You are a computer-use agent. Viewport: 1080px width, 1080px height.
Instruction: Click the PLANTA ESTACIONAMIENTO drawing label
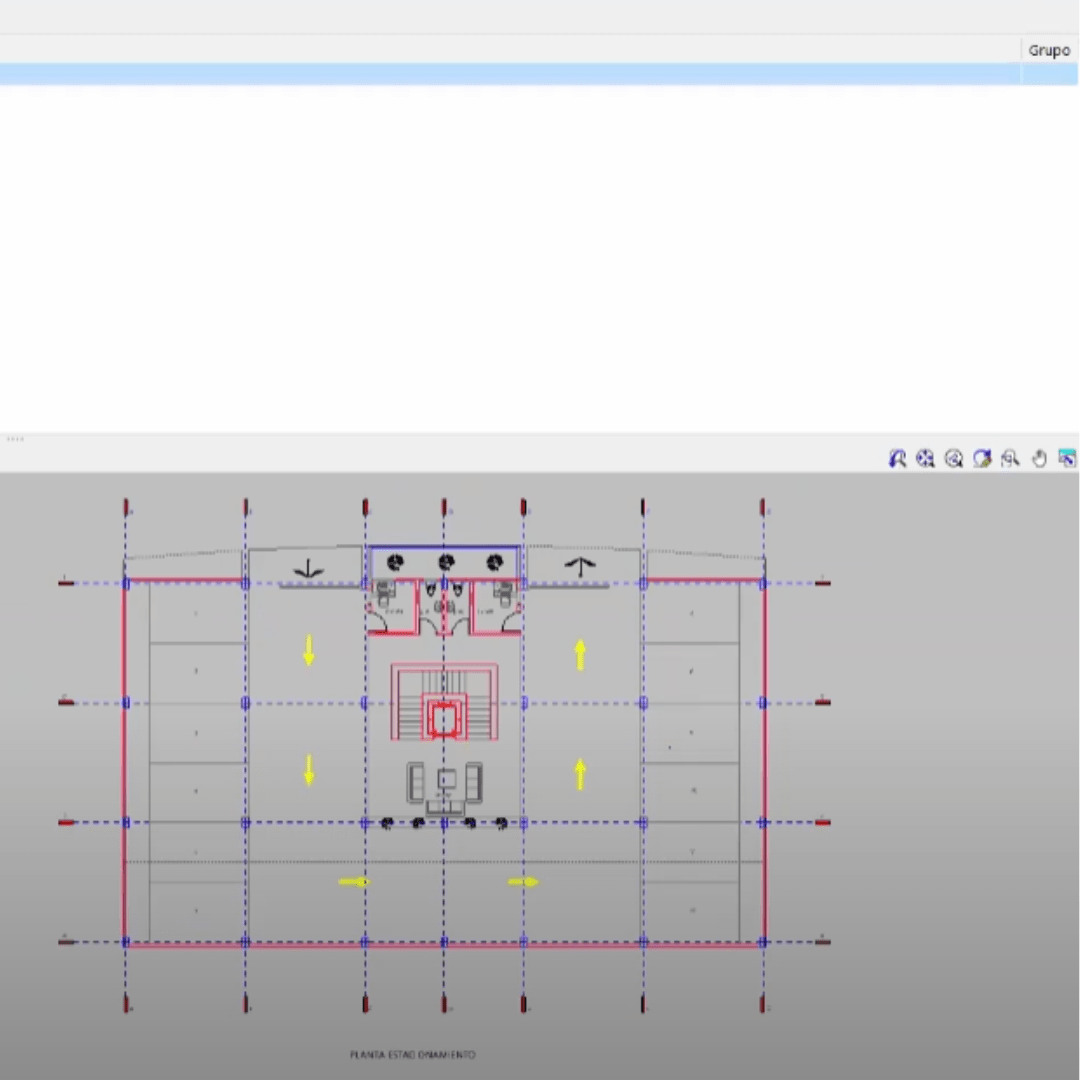click(412, 1054)
